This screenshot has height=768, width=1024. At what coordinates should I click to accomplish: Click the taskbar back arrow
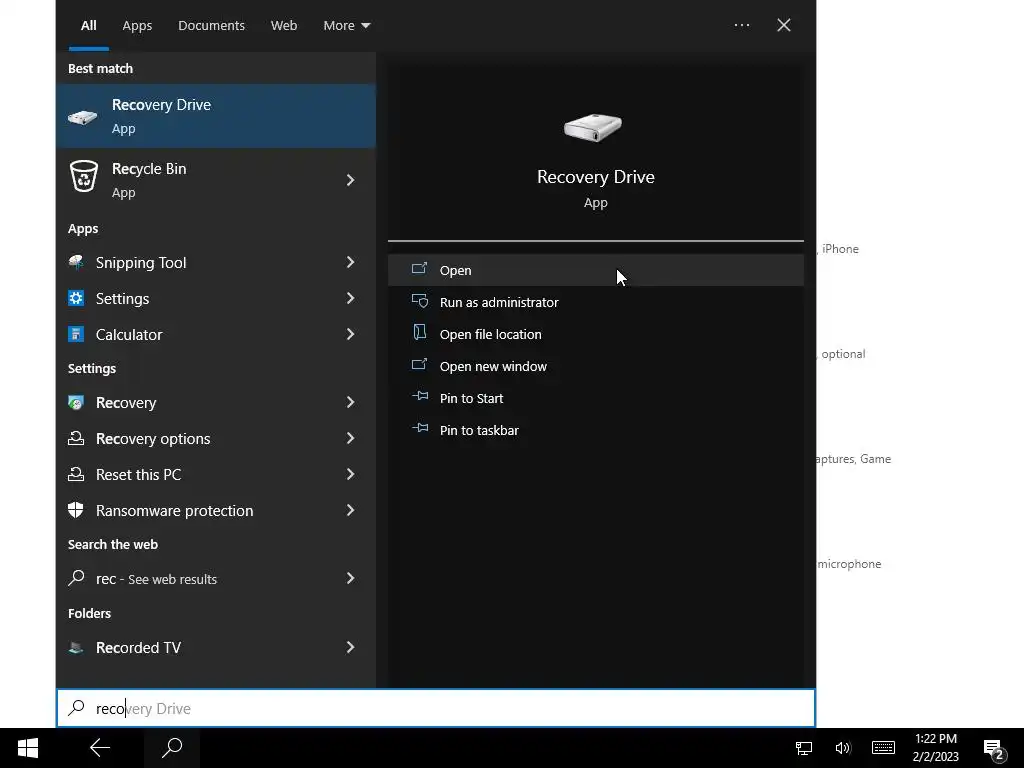coord(100,748)
